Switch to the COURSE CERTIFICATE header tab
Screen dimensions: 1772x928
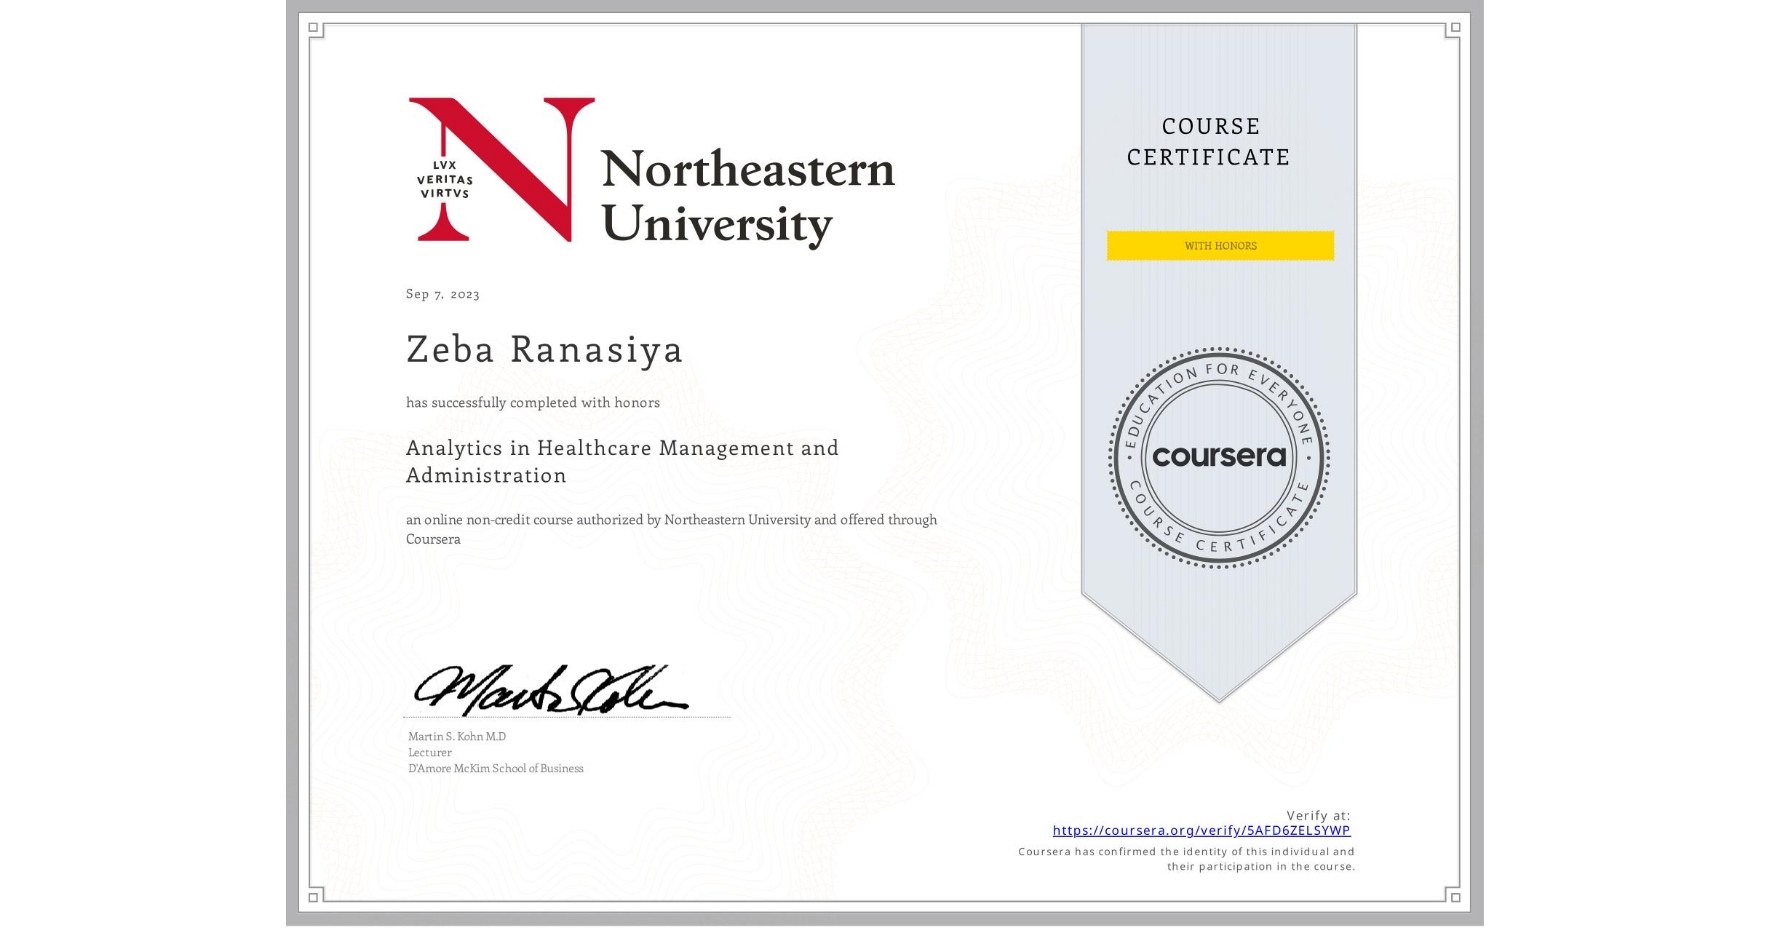[x=1207, y=142]
